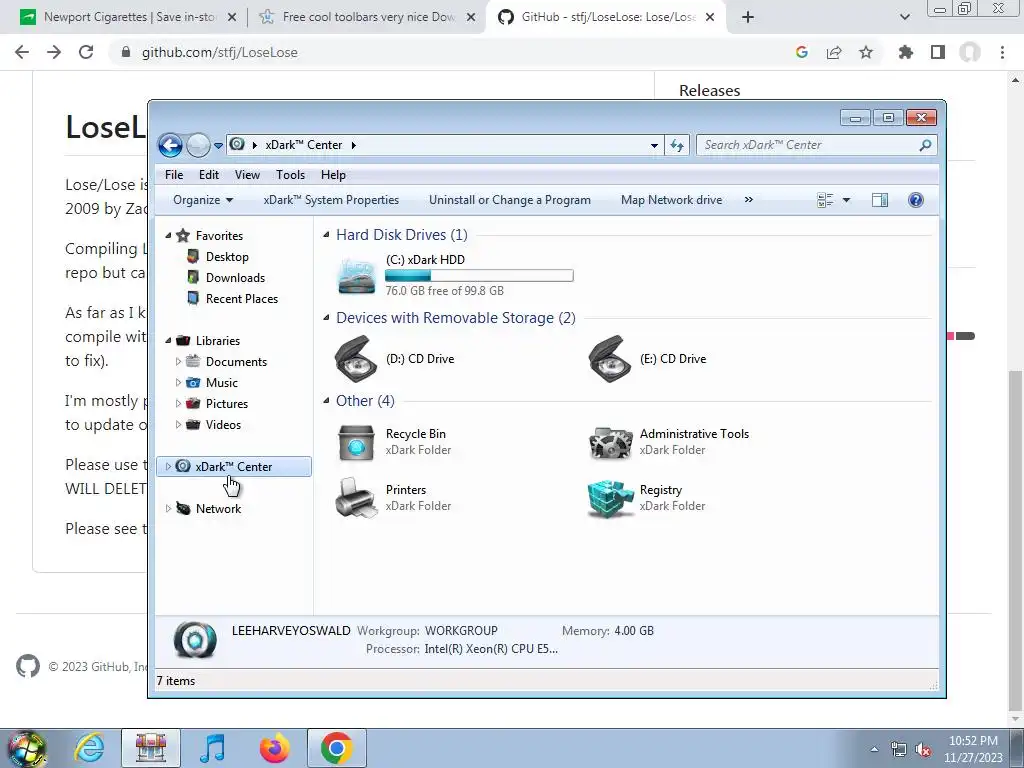The image size is (1024, 768).
Task: Open the address bar history dropdown
Action: tap(654, 146)
